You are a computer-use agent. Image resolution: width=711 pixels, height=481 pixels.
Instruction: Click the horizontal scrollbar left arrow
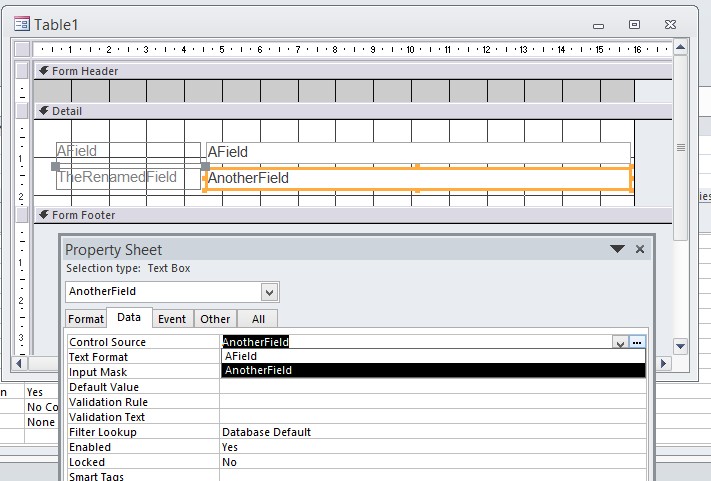19,363
